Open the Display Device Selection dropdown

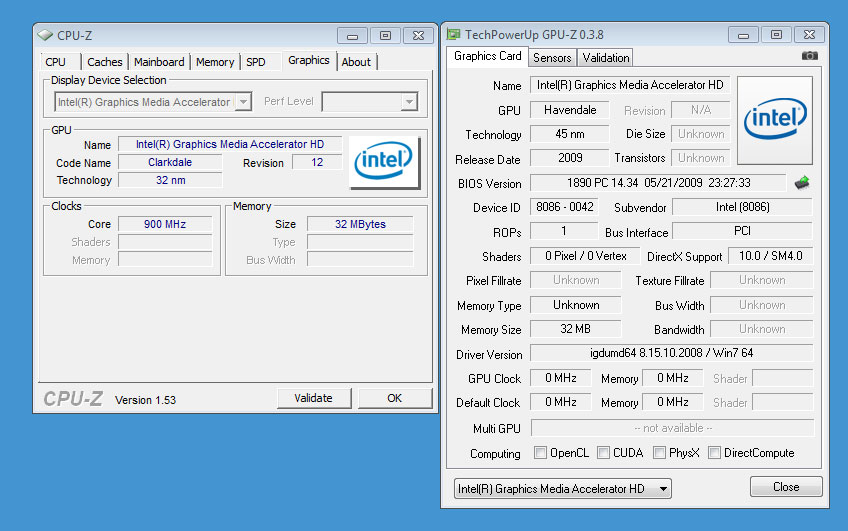coord(244,102)
